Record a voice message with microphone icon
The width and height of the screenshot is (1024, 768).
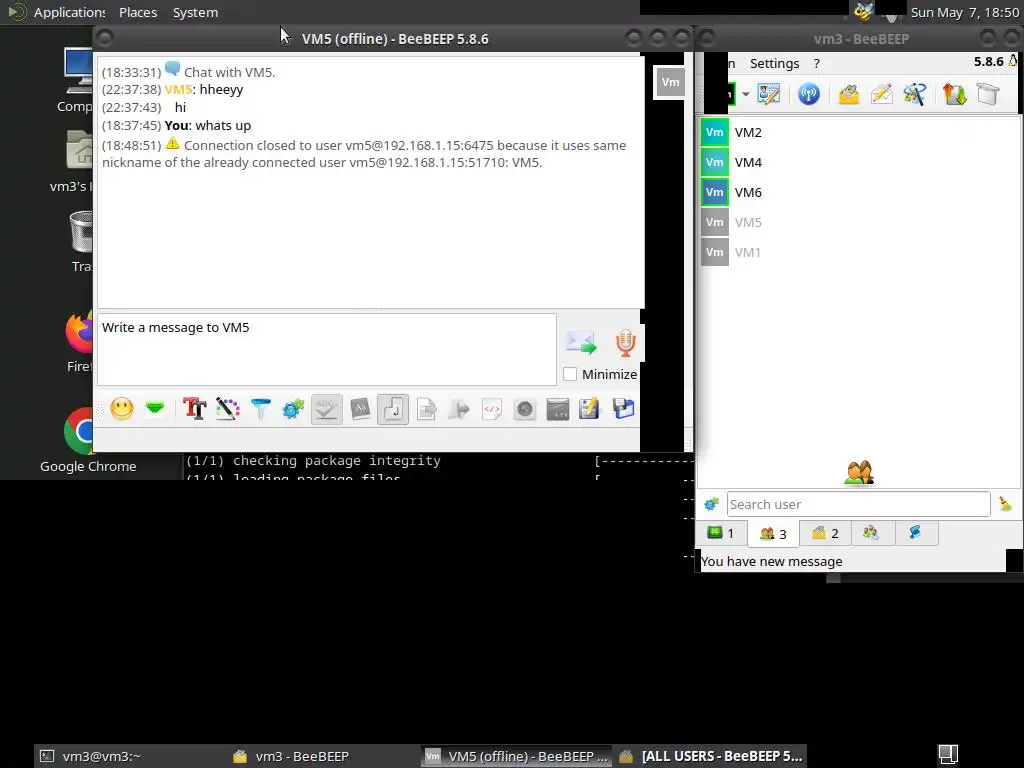point(625,343)
